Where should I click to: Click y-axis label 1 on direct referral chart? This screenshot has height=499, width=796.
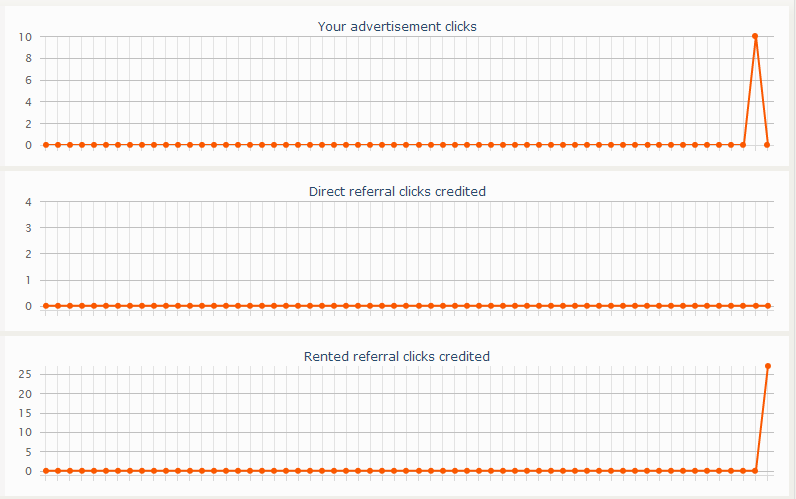(29, 280)
